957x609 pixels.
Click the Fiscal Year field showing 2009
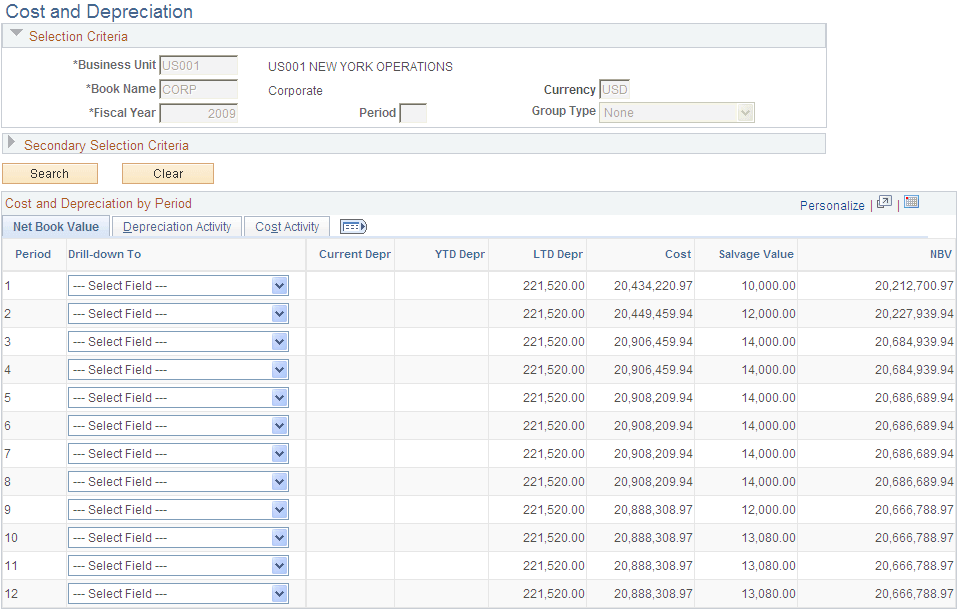[199, 112]
